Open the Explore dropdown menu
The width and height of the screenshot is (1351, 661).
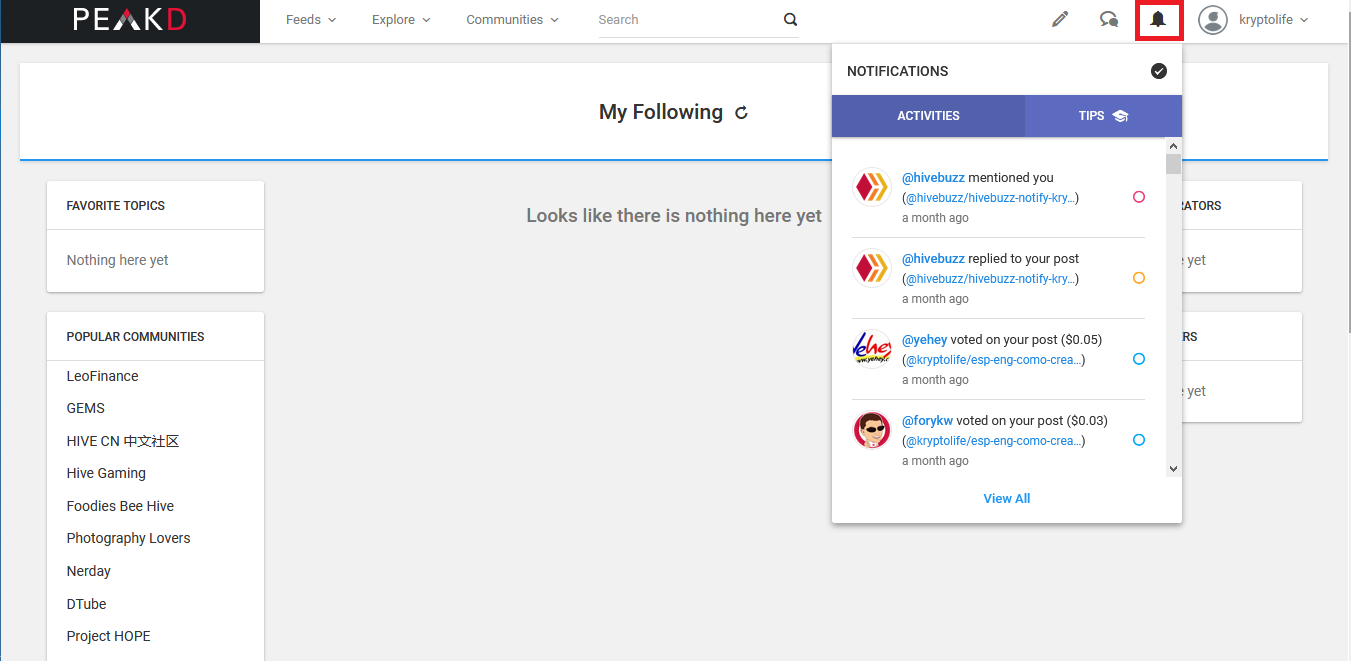pos(400,19)
